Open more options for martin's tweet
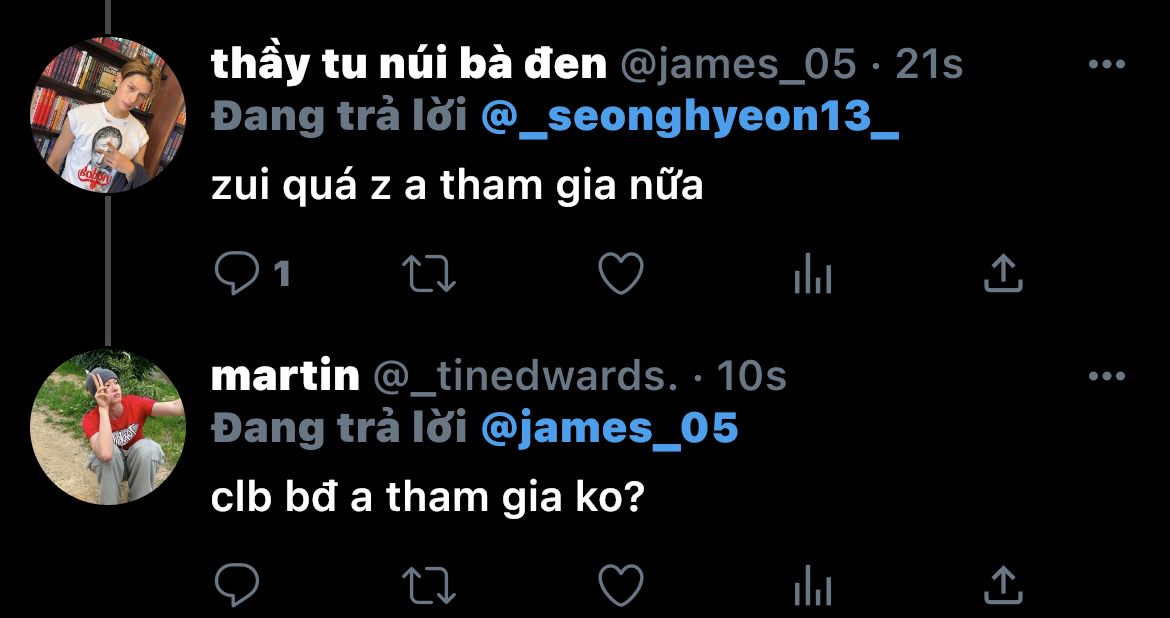 click(1107, 376)
